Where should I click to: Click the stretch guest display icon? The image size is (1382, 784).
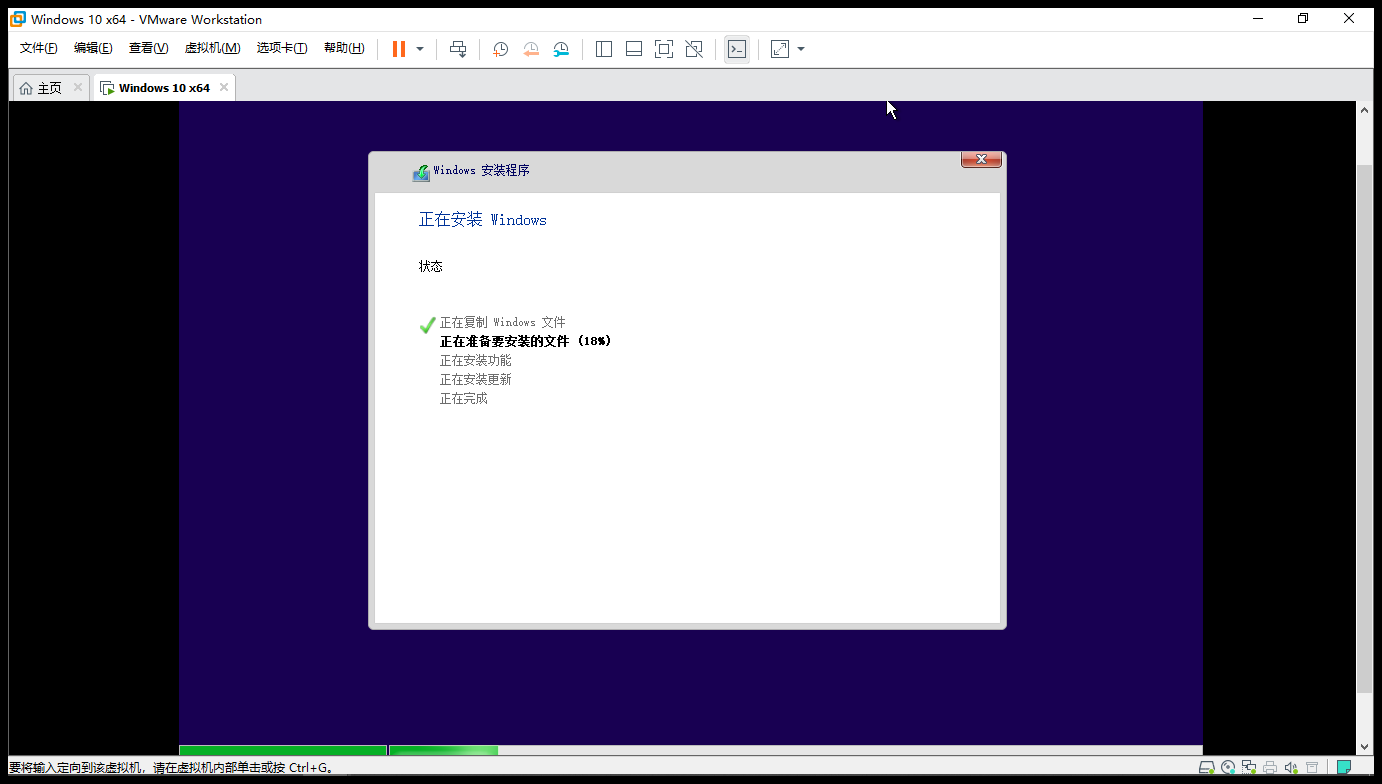[780, 49]
